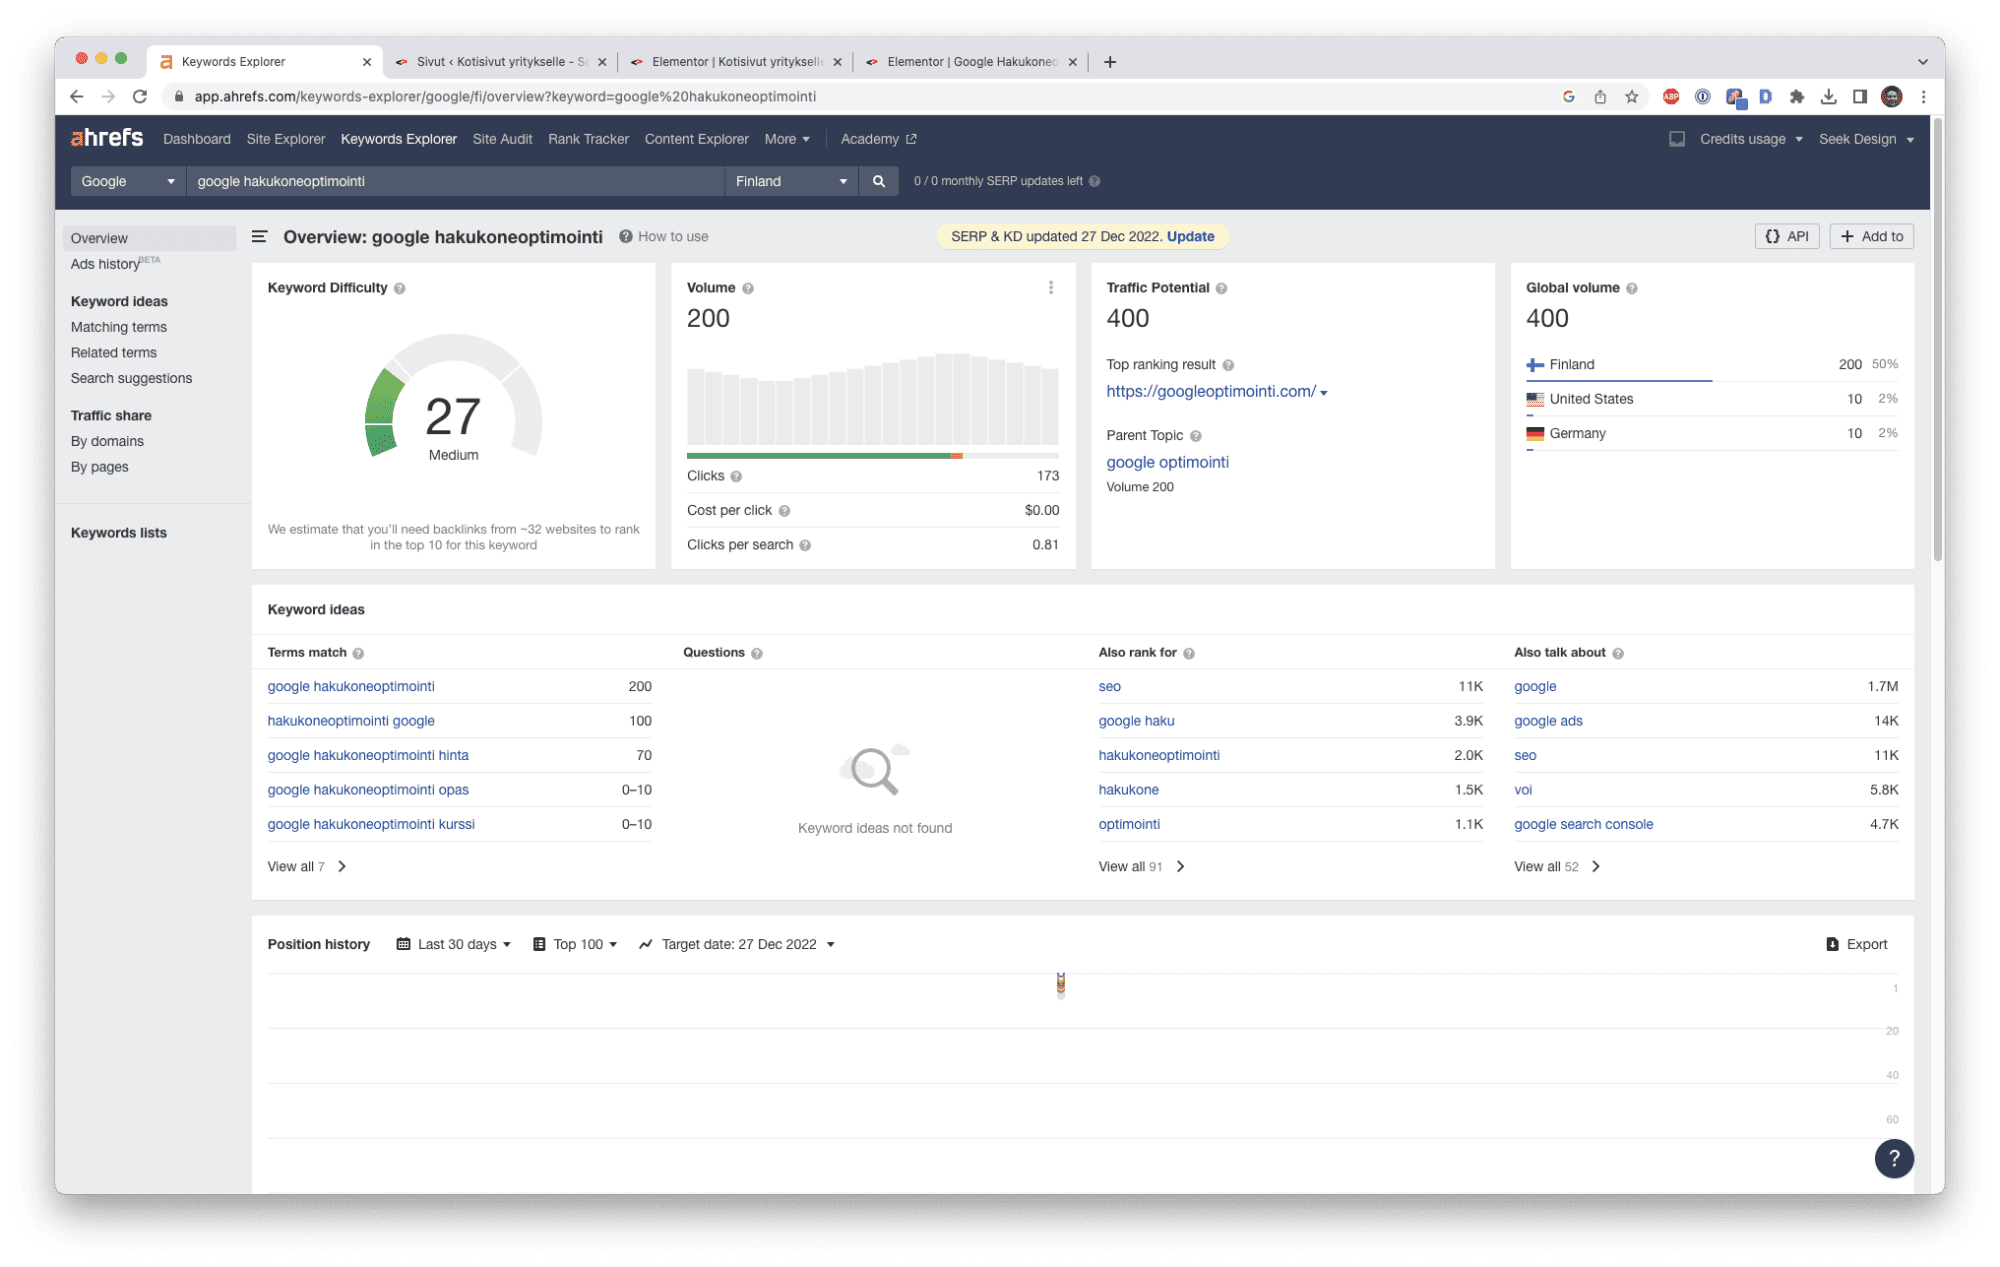Click the Parent Topic help icon
The image size is (2000, 1267).
[x=1196, y=436]
